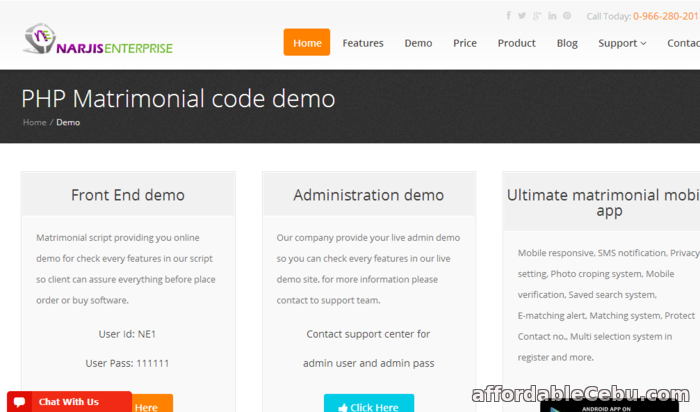Click the Call Today label
This screenshot has width=700, height=412.
(608, 17)
